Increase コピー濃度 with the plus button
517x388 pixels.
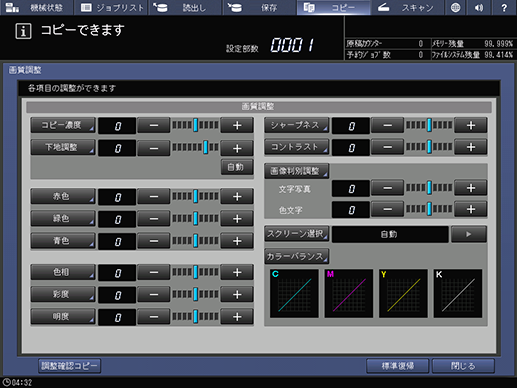pyautogui.click(x=237, y=126)
